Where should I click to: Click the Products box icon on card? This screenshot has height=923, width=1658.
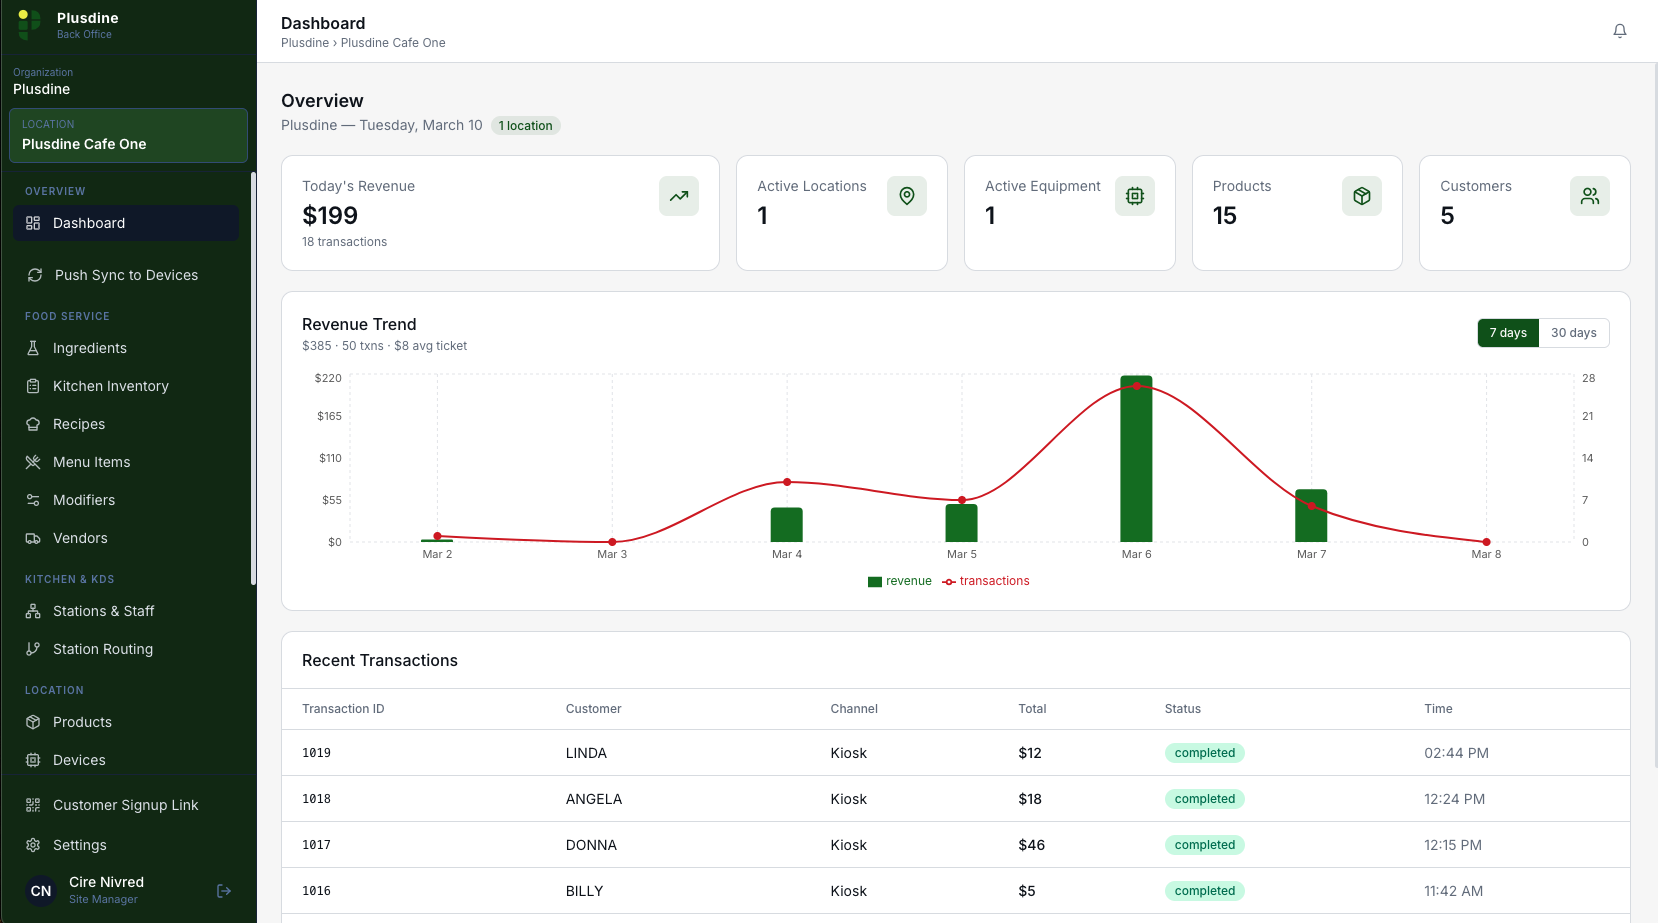coord(1361,196)
